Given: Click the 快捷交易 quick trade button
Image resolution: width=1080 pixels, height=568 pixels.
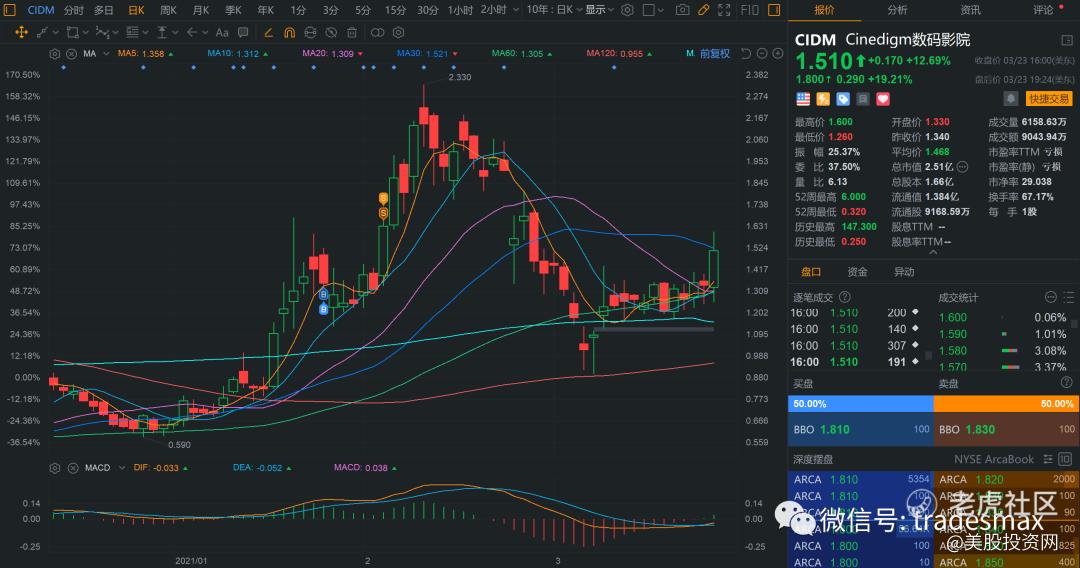Looking at the screenshot, I should [x=1049, y=98].
